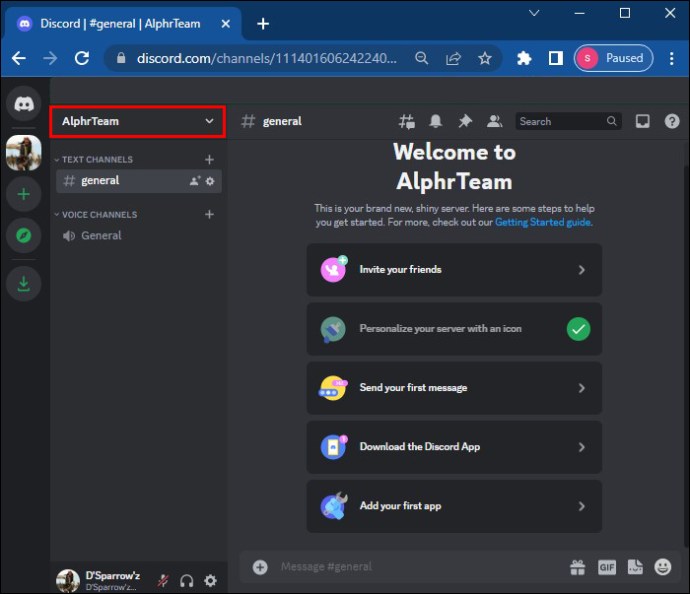690x594 pixels.
Task: Add a server with the plus icon
Action: [24, 194]
